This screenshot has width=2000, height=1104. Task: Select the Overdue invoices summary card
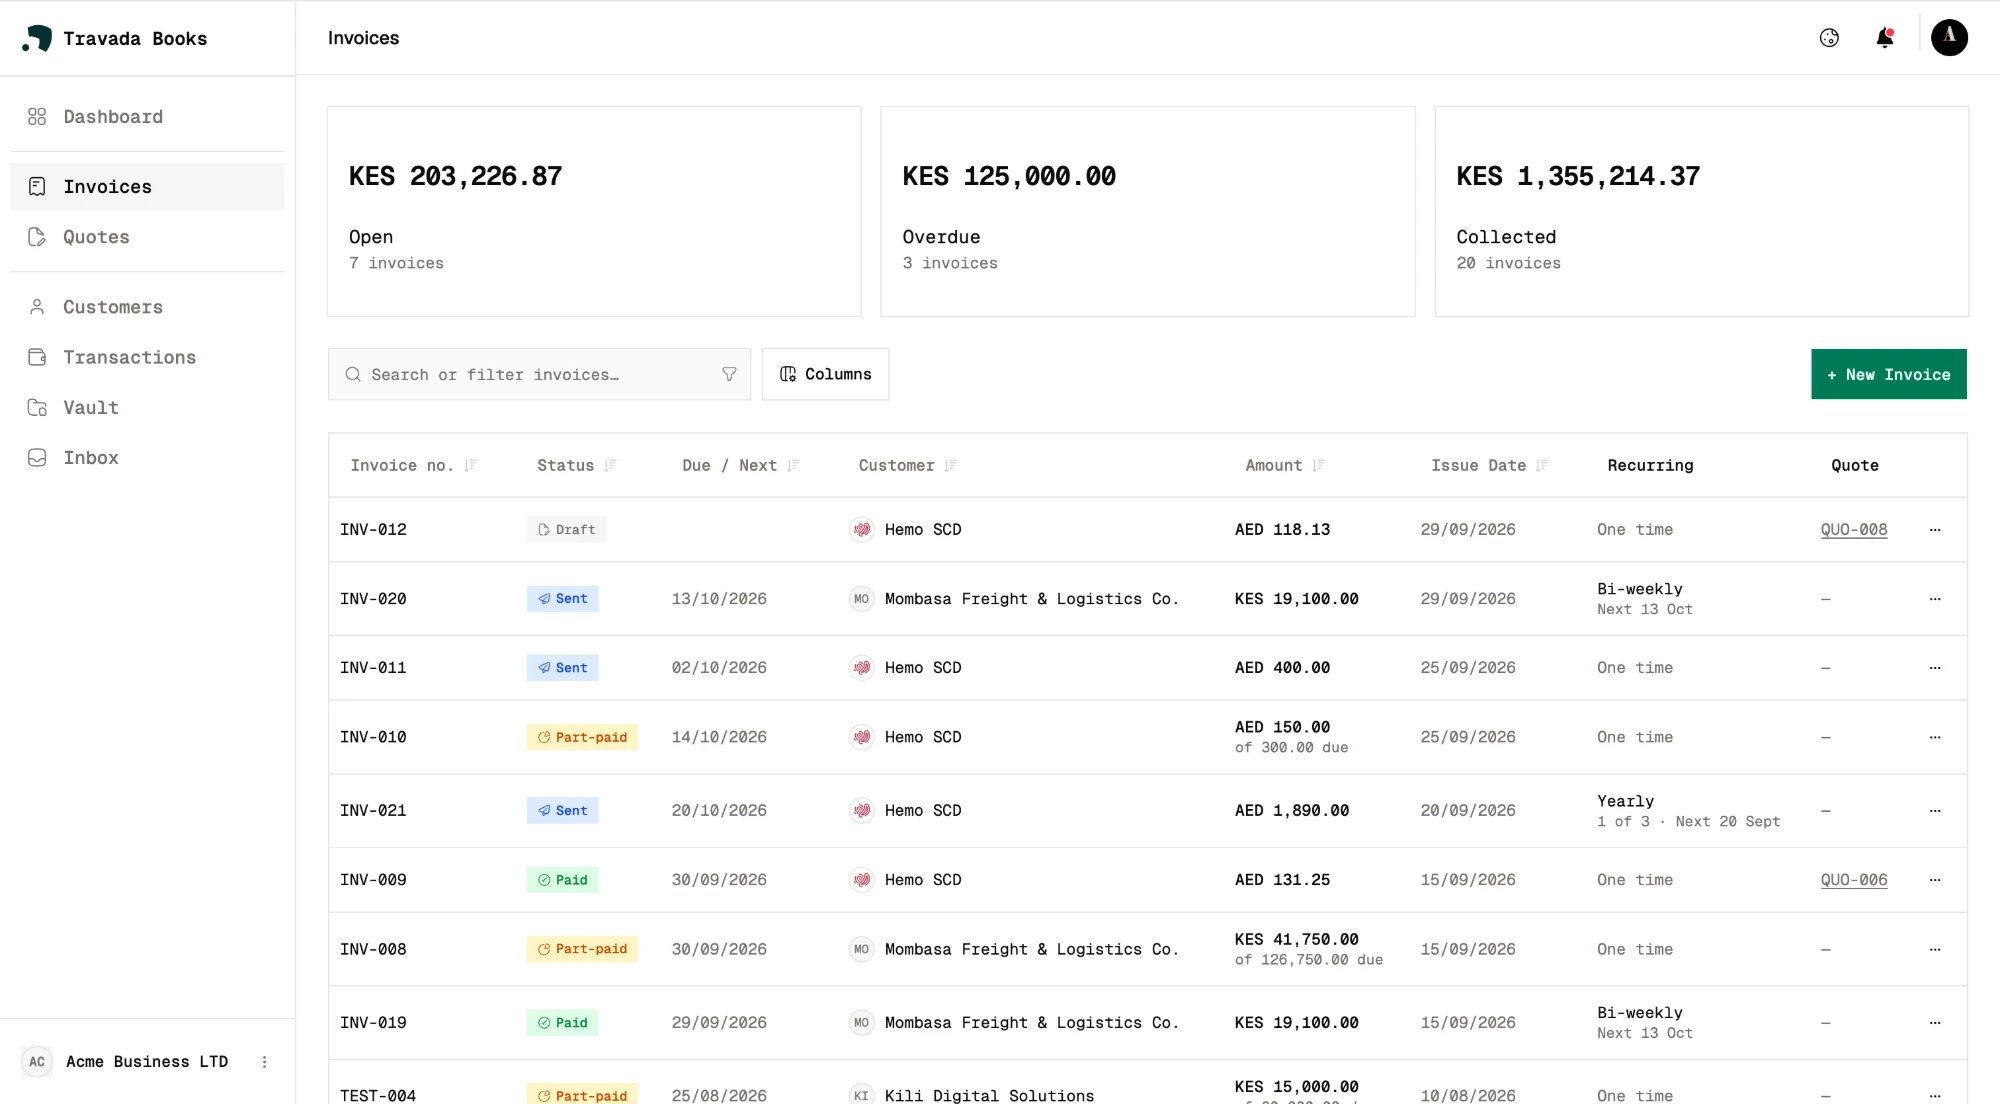point(1147,212)
